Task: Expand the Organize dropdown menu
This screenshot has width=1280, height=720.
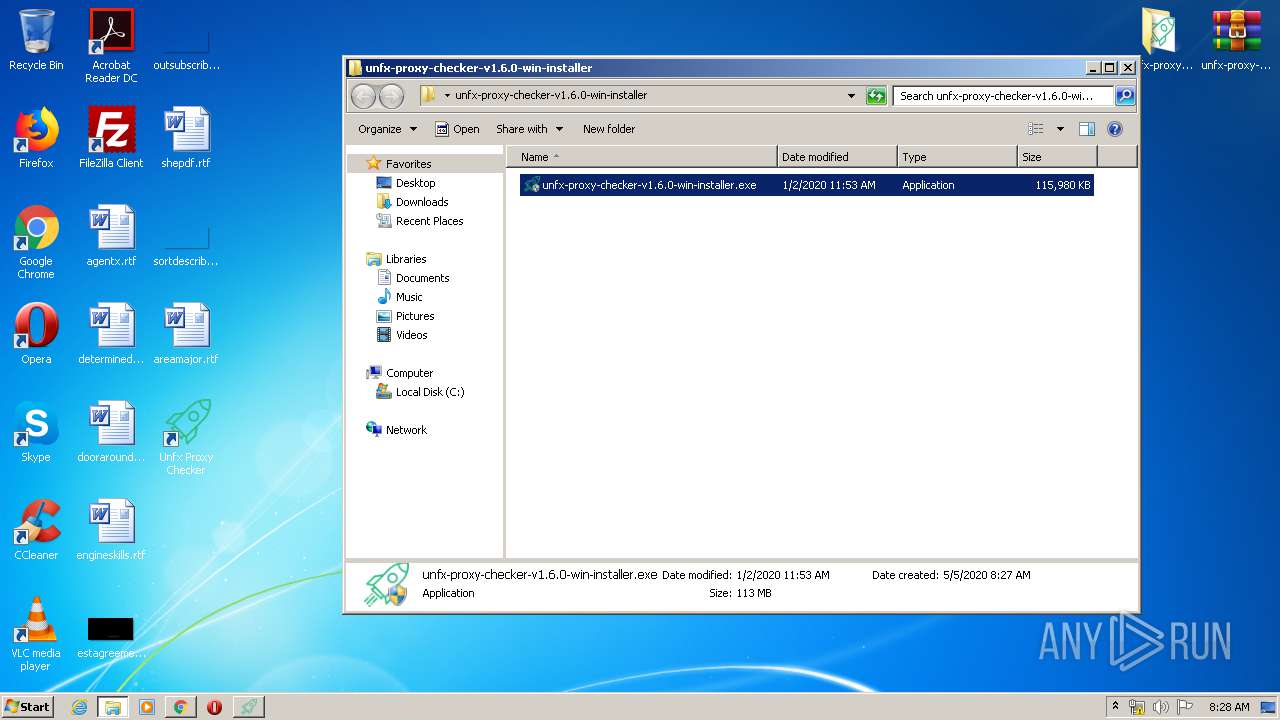Action: 386,129
